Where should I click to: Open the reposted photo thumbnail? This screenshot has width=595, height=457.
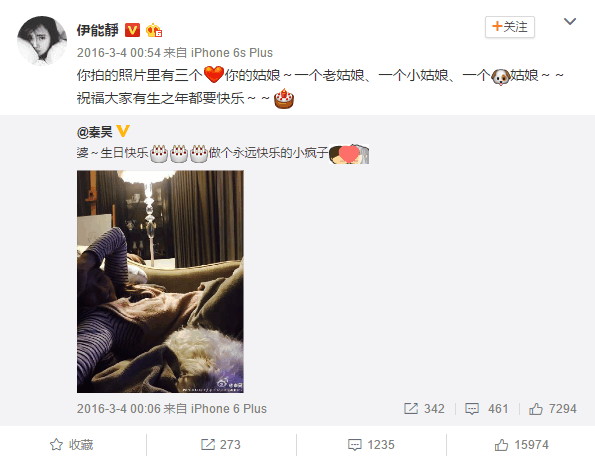160,281
